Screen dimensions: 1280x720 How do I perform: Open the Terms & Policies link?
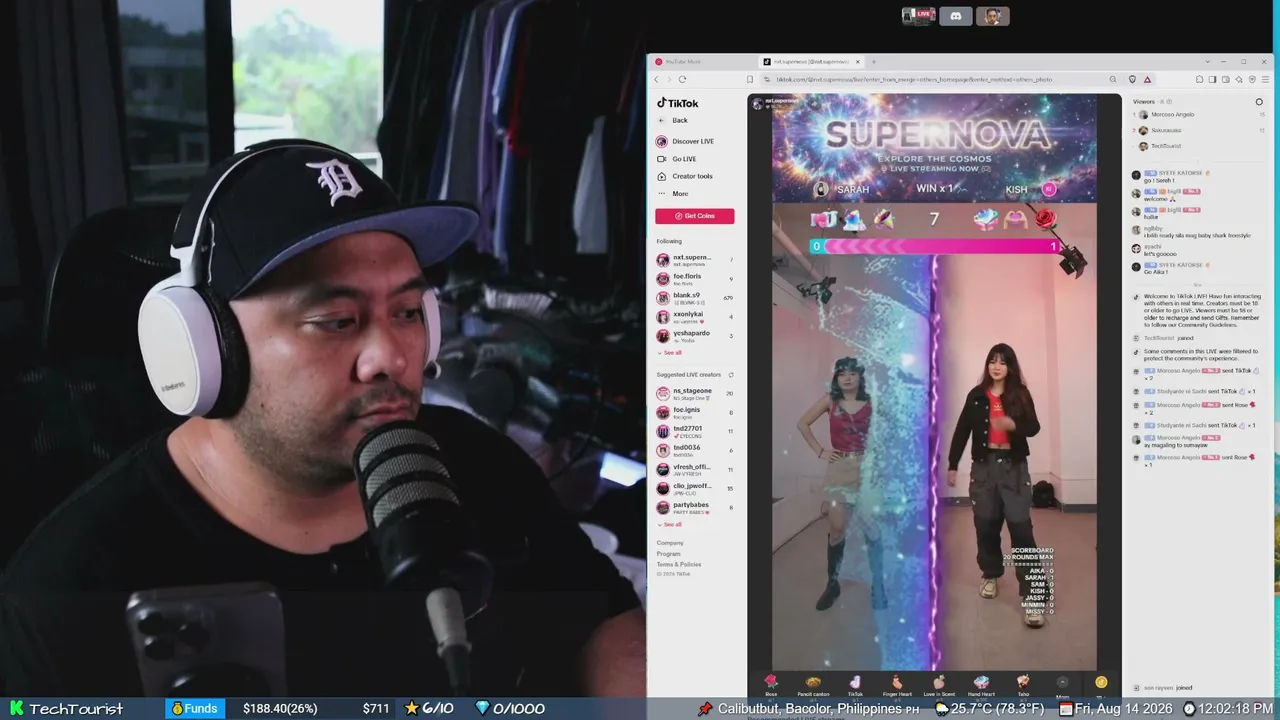[679, 565]
